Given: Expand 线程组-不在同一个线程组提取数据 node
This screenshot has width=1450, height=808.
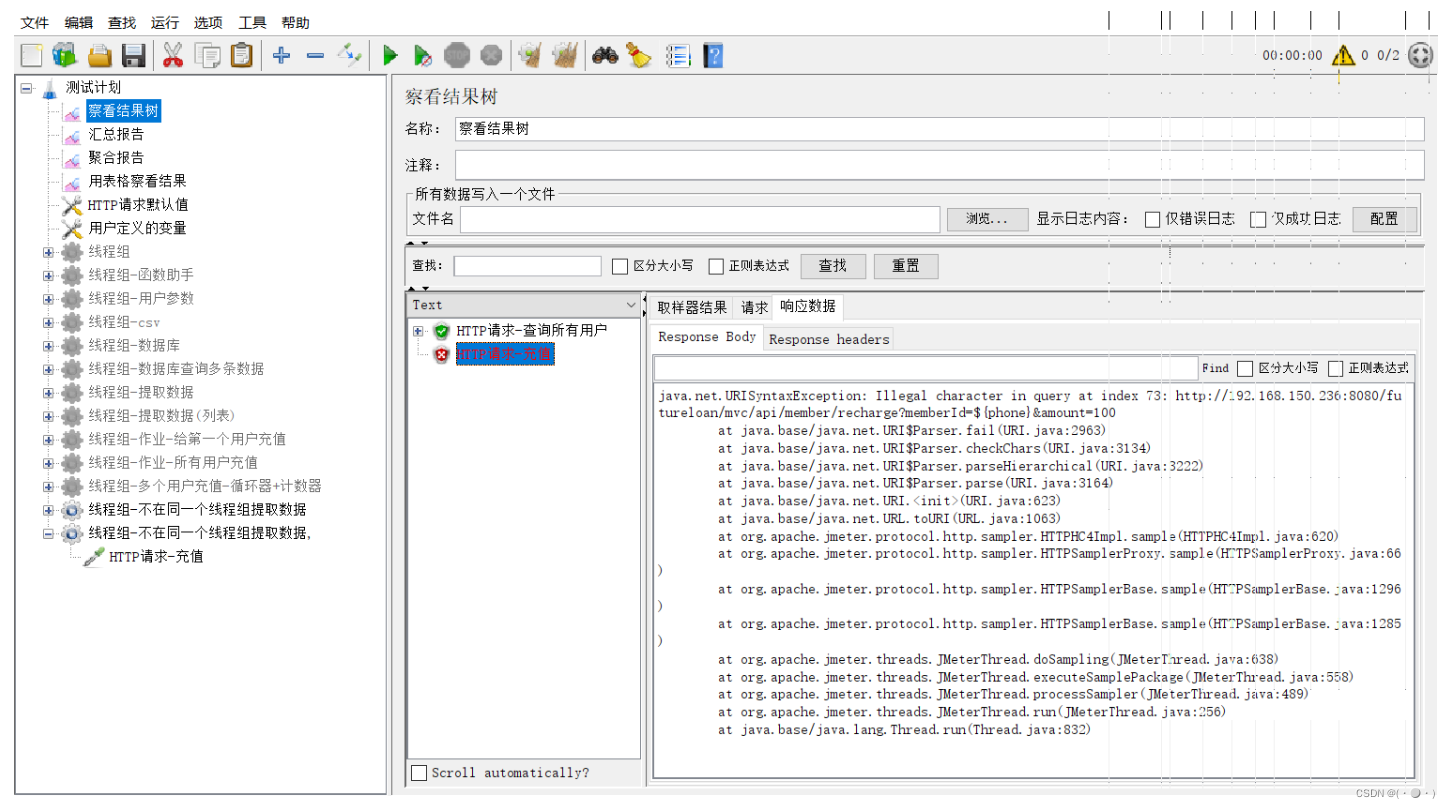Looking at the screenshot, I should click(x=48, y=509).
